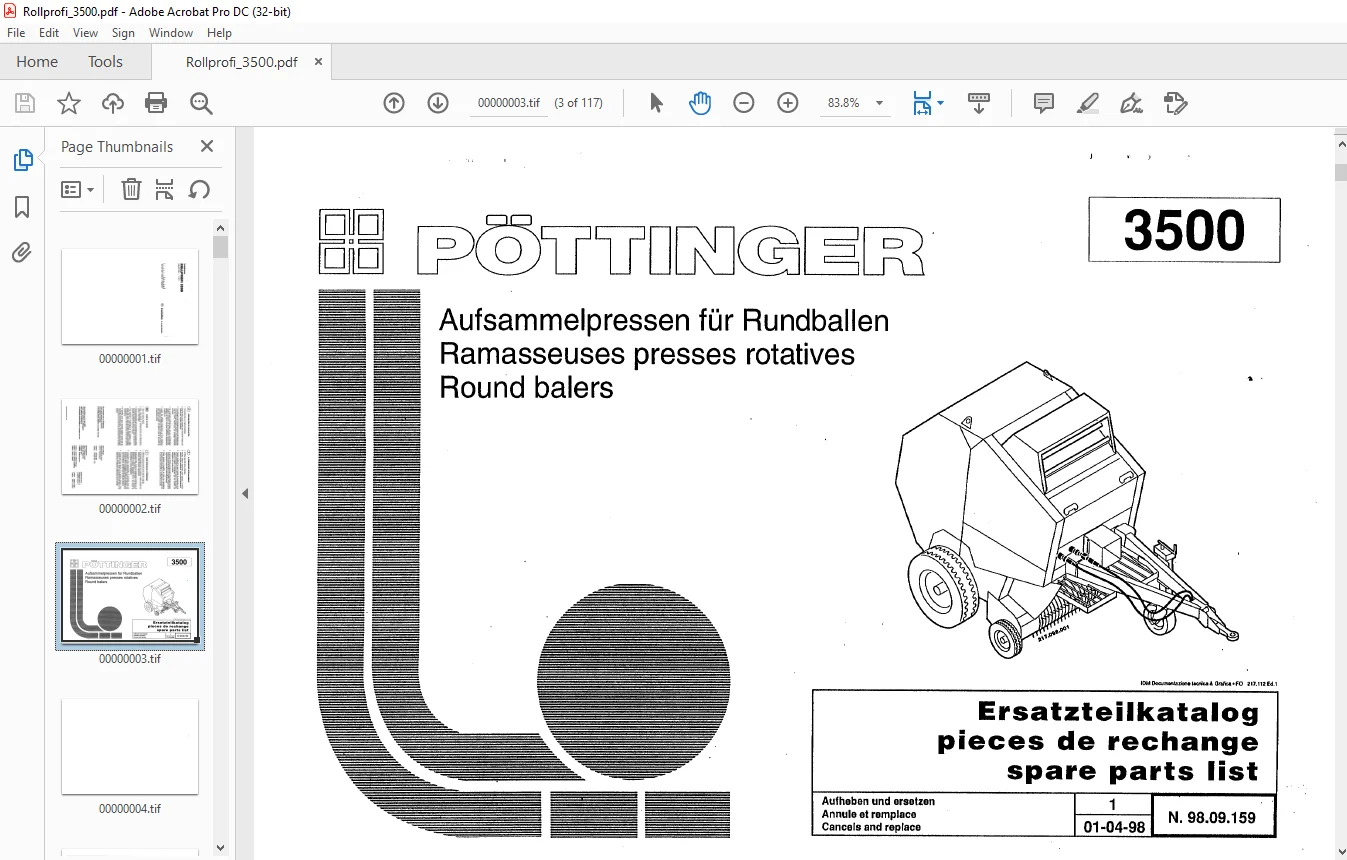Image resolution: width=1347 pixels, height=860 pixels.
Task: Click the Save file icon
Action: (x=25, y=103)
